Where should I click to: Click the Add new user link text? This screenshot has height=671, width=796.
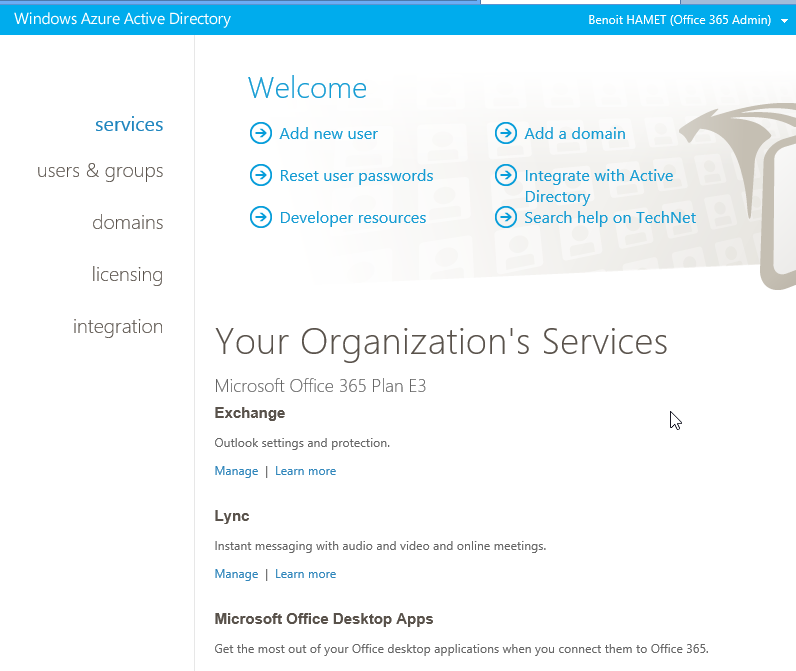328,134
